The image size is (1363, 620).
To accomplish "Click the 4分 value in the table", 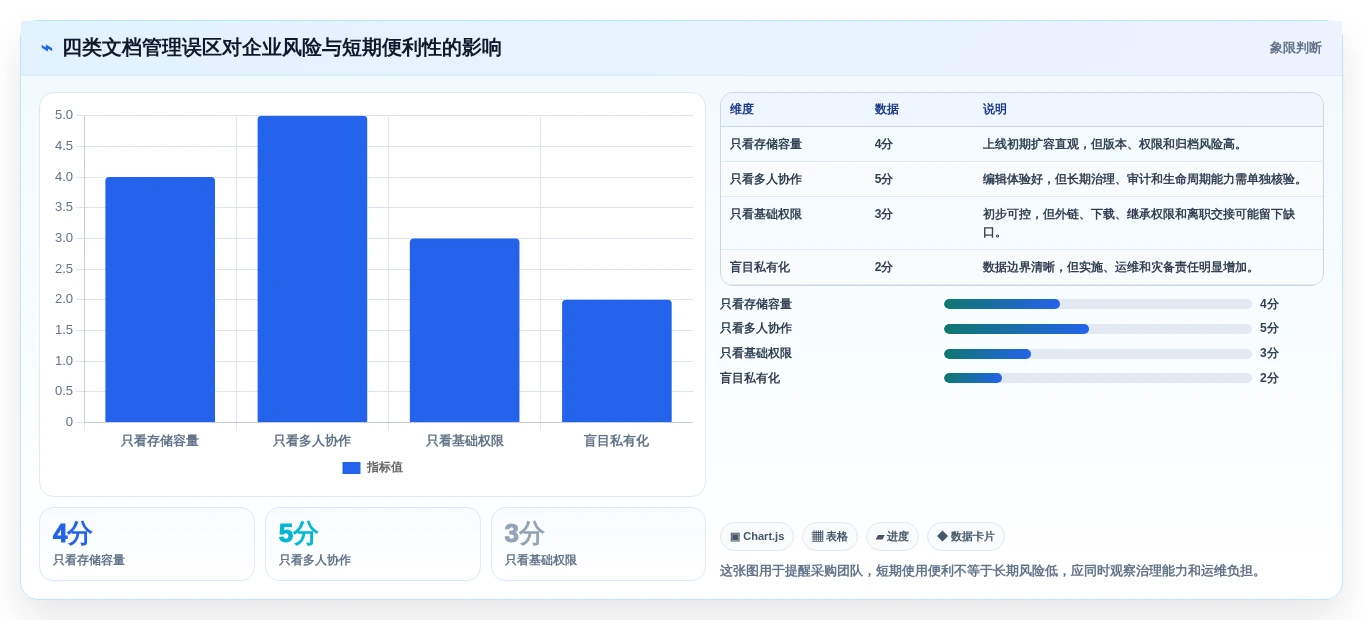I will pyautogui.click(x=884, y=144).
